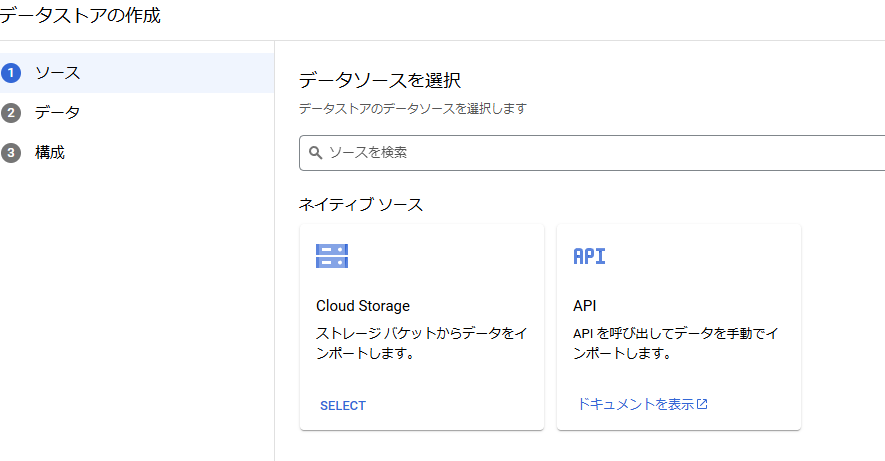The height and width of the screenshot is (461, 885).
Task: Click the API card description text
Action: pyautogui.click(x=676, y=344)
